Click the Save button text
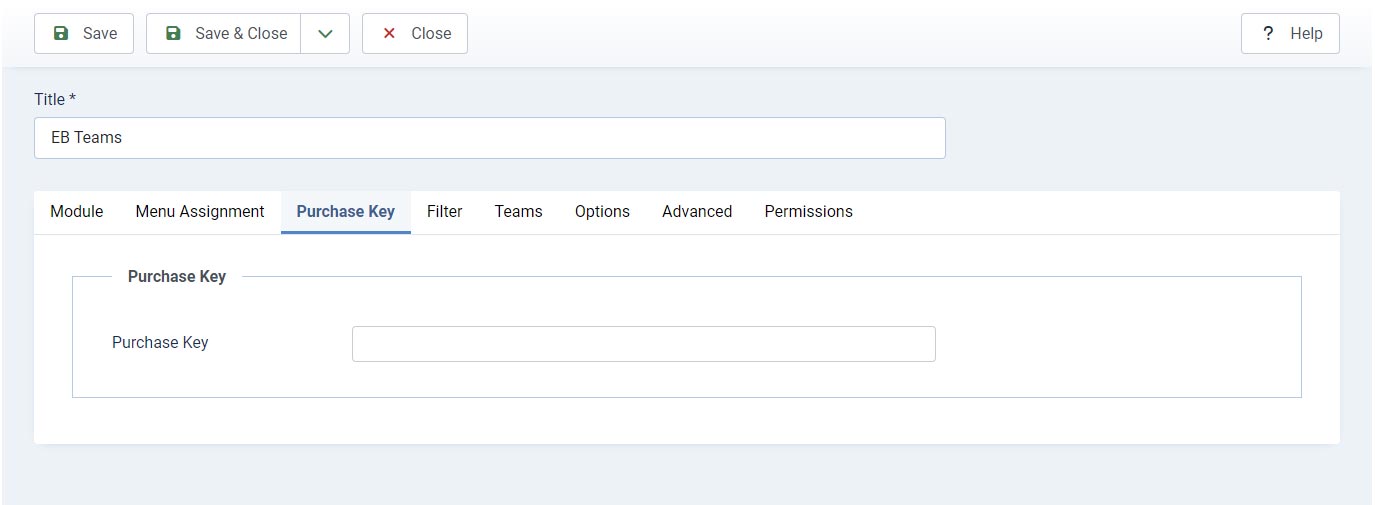 click(100, 33)
